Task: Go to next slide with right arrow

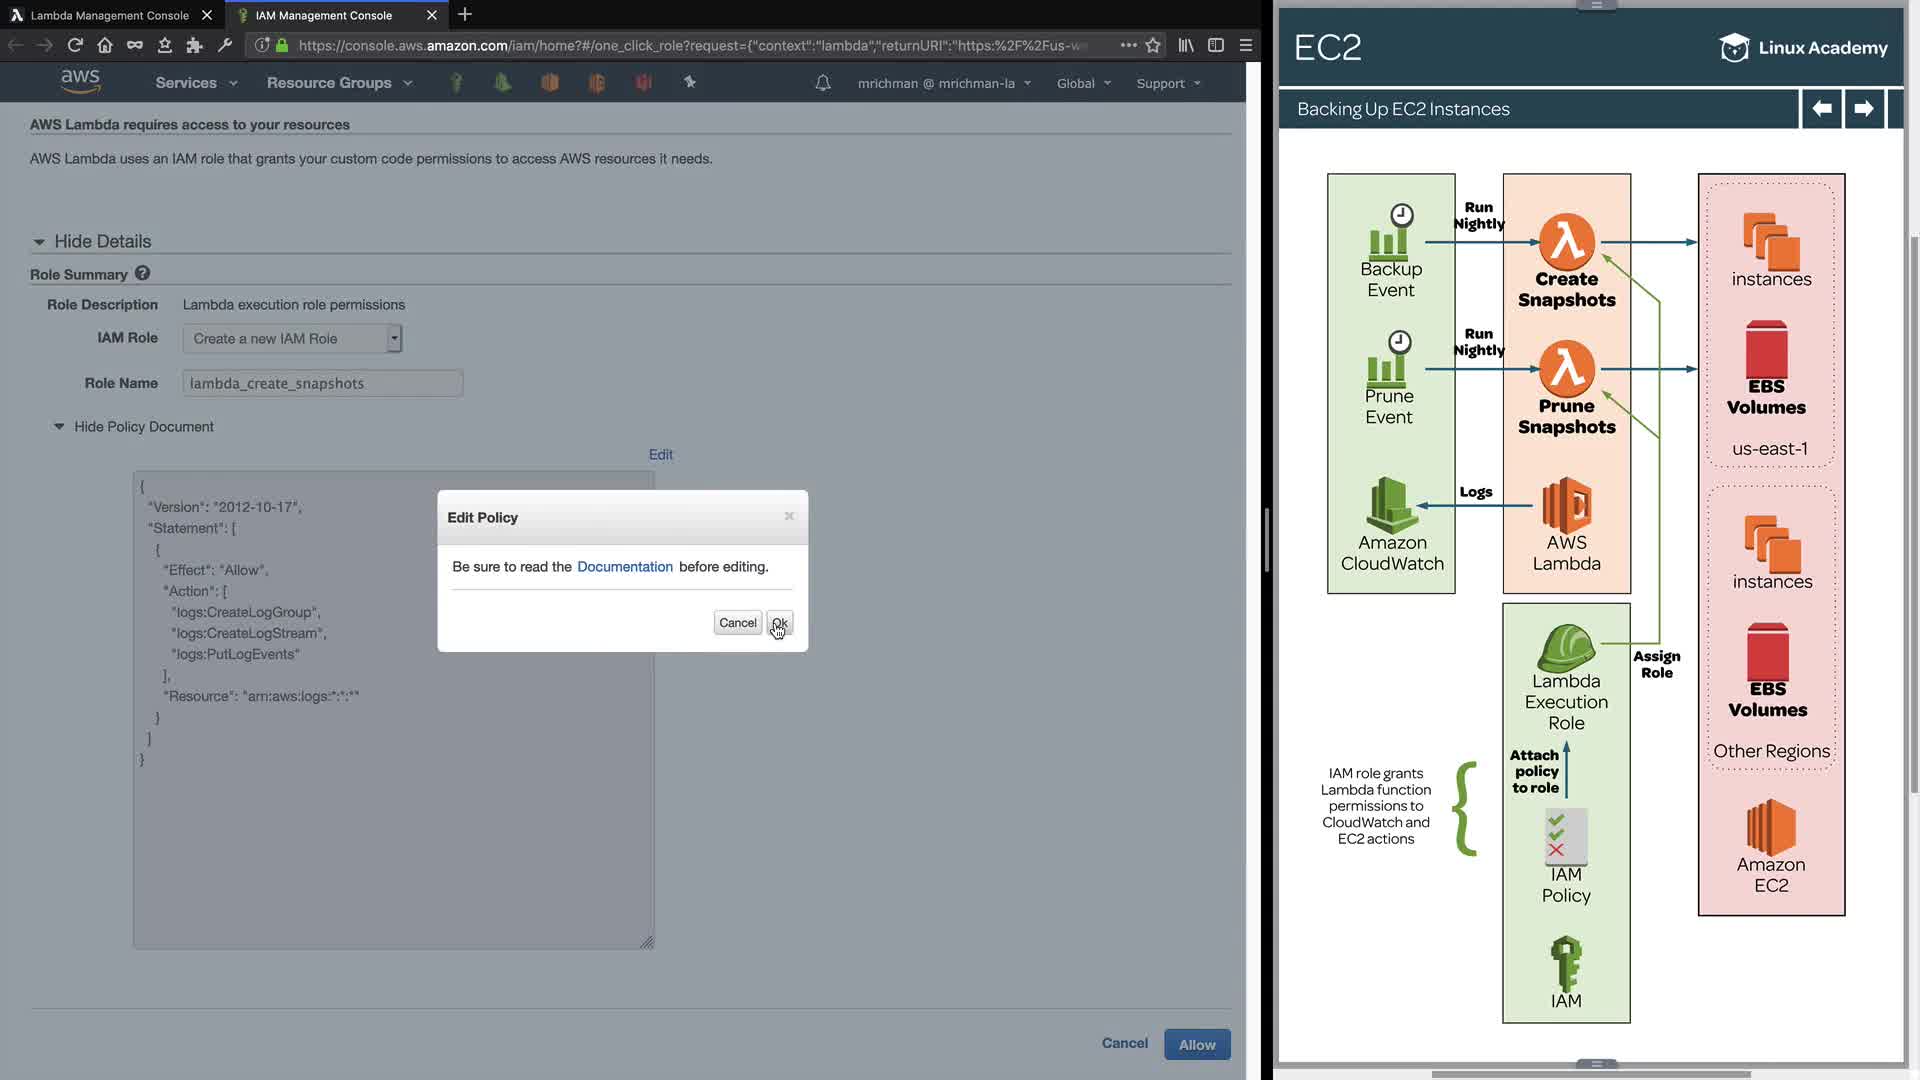Action: pyautogui.click(x=1863, y=108)
